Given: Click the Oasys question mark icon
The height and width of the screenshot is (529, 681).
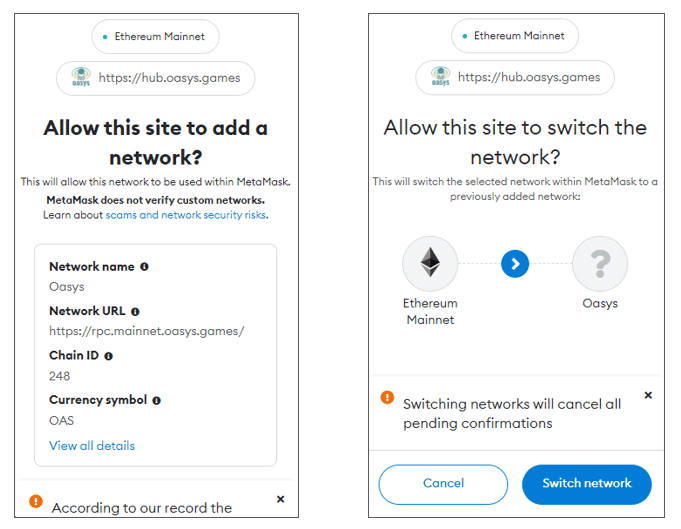Looking at the screenshot, I should click(x=600, y=264).
